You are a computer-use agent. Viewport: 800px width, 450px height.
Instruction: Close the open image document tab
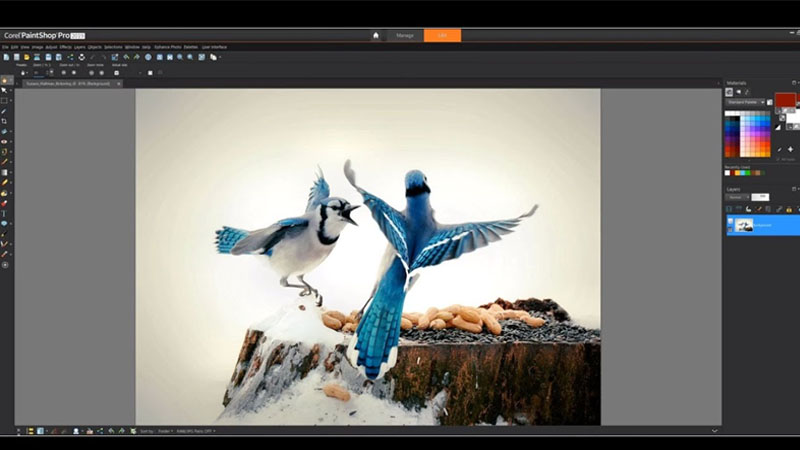(x=118, y=83)
